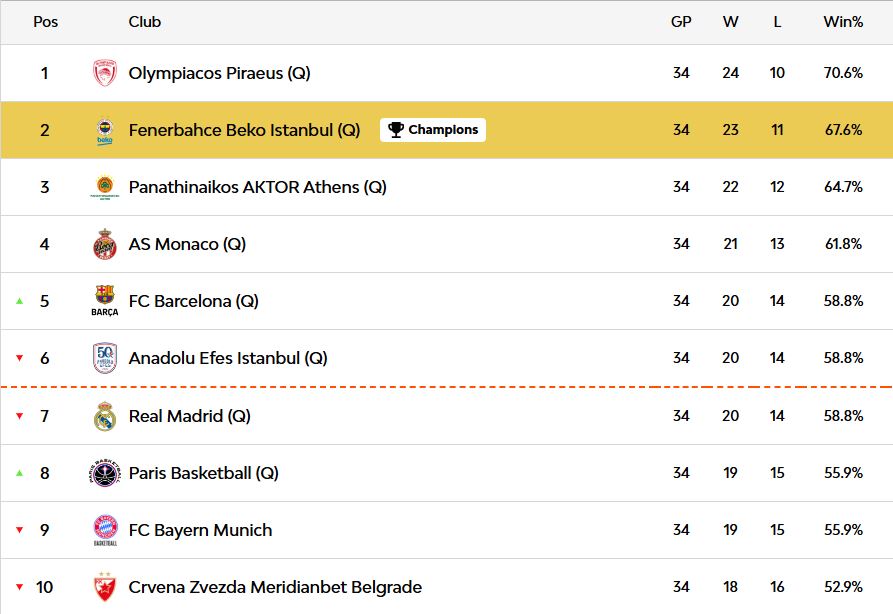
Task: Click the Champions trophy badge
Action: click(433, 130)
